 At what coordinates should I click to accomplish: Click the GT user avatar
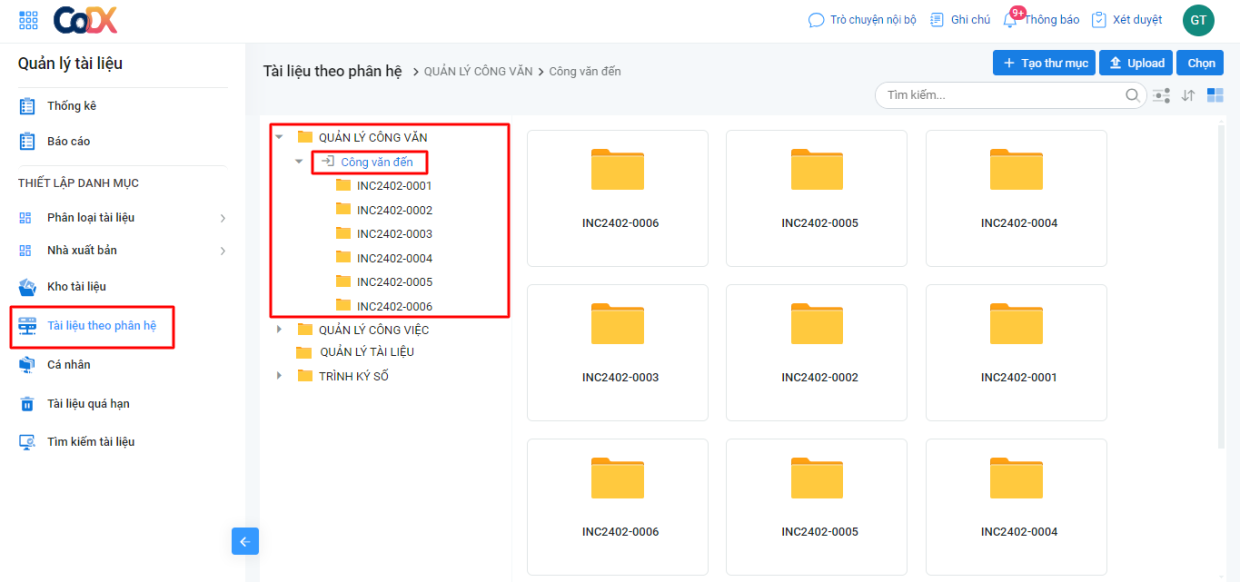[1198, 19]
